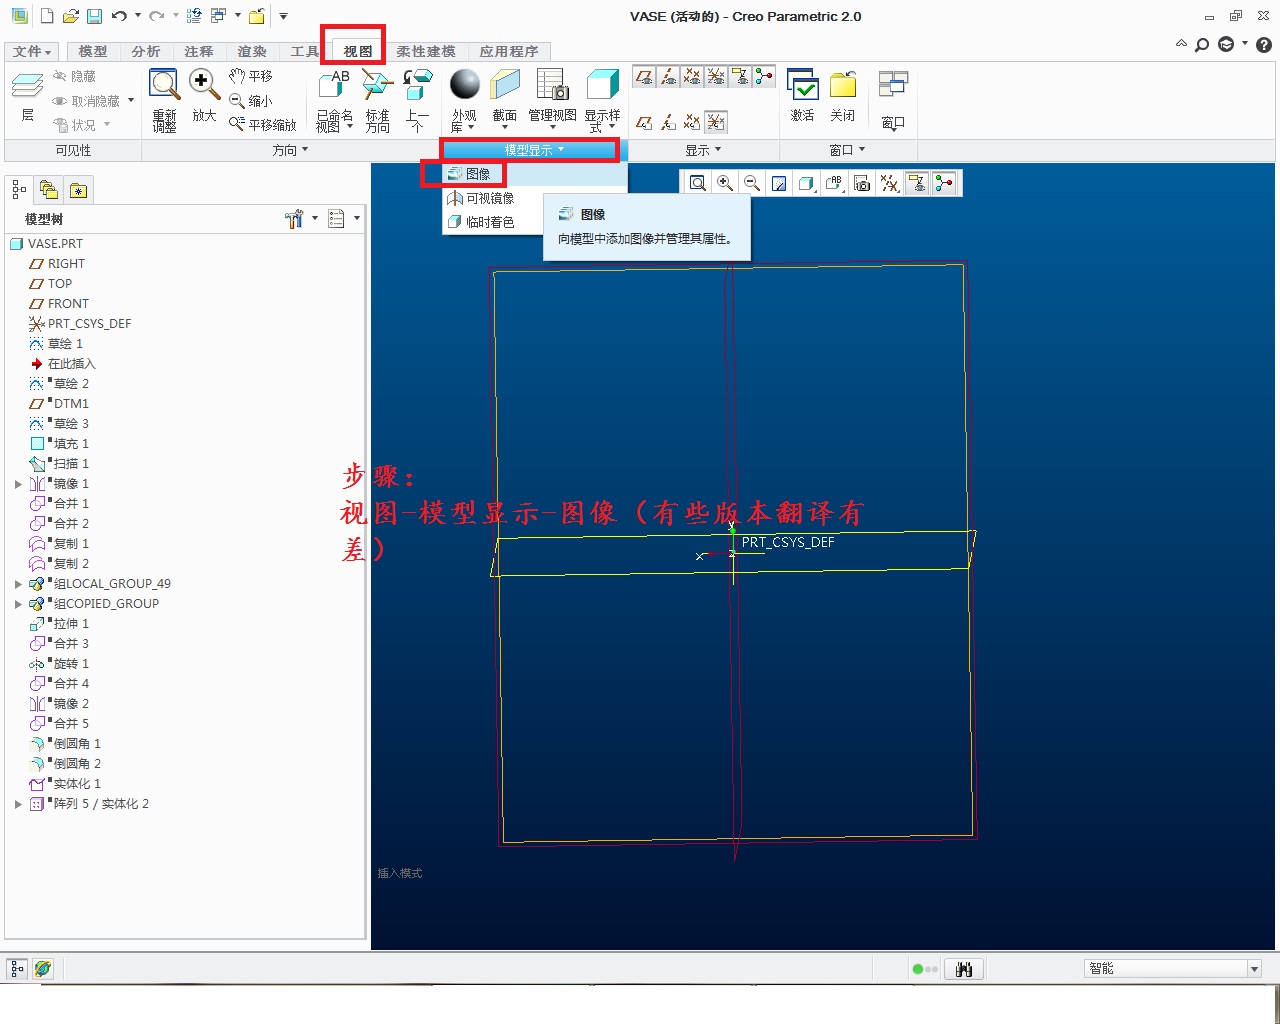Click the 重新调整 (Refit) icon
The height and width of the screenshot is (1024, 1280).
(164, 99)
